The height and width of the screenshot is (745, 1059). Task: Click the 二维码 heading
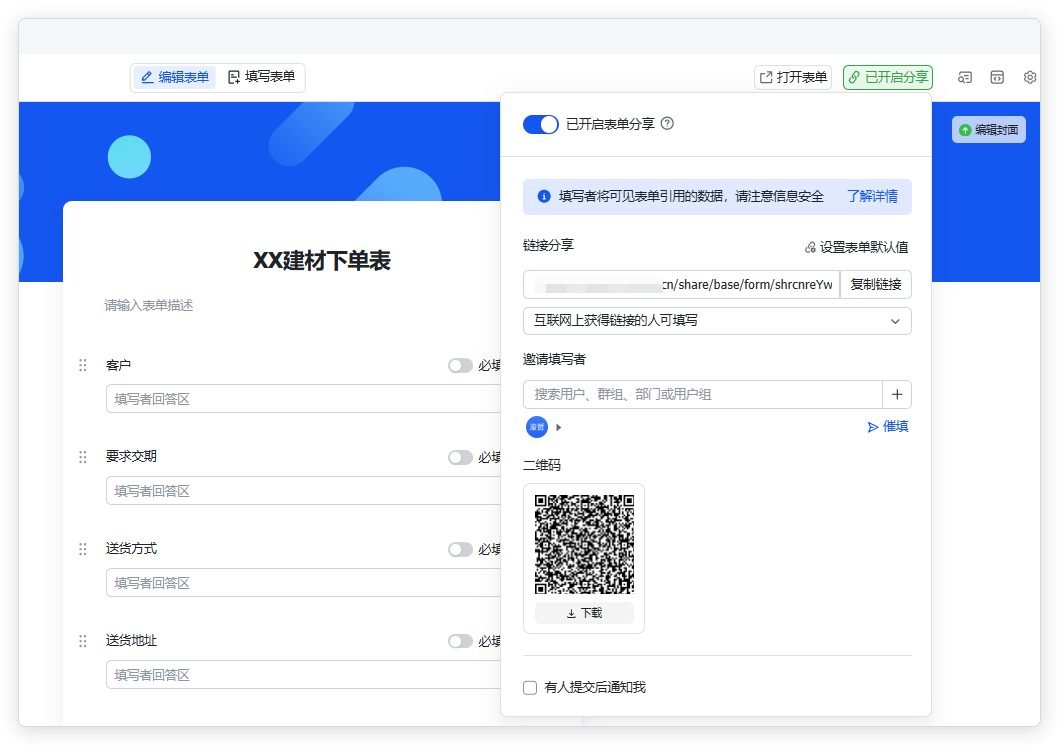coord(542,465)
